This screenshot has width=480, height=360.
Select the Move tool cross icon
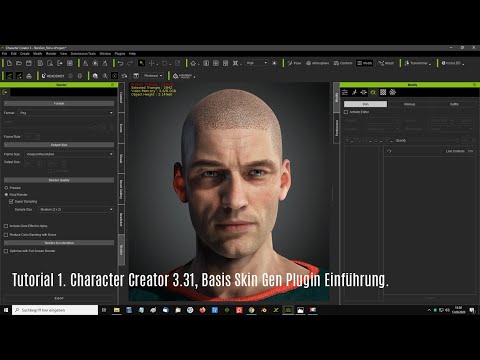[152, 63]
